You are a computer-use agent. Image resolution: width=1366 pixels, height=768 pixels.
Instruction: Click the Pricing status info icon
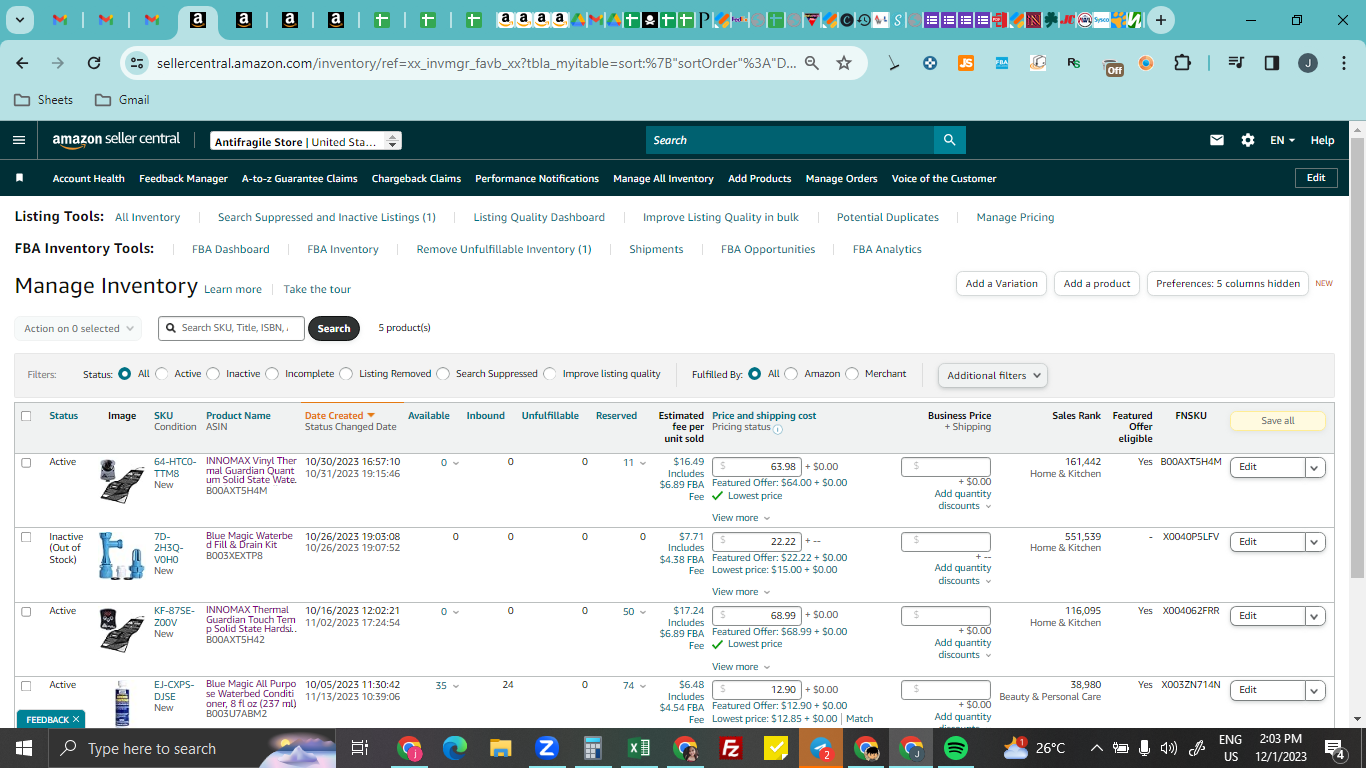pos(778,429)
